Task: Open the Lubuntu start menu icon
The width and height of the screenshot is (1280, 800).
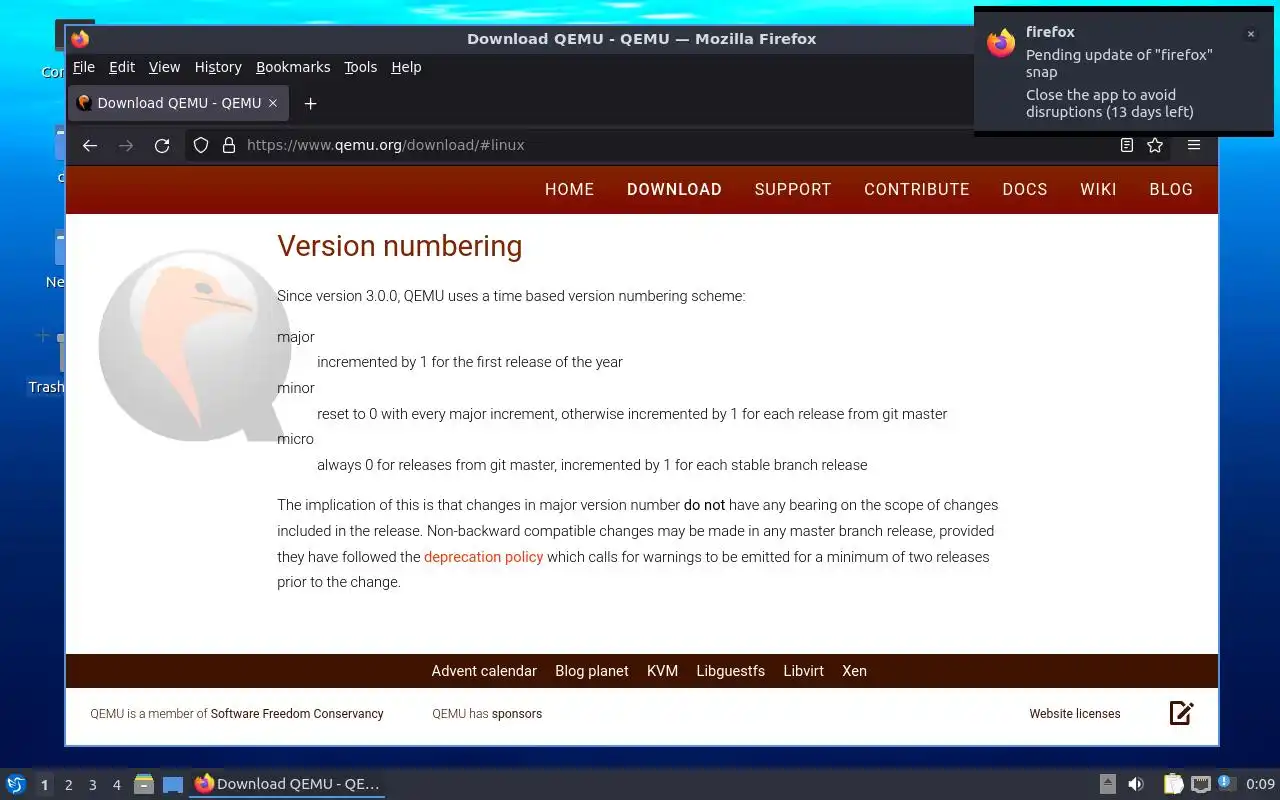Action: click(16, 784)
